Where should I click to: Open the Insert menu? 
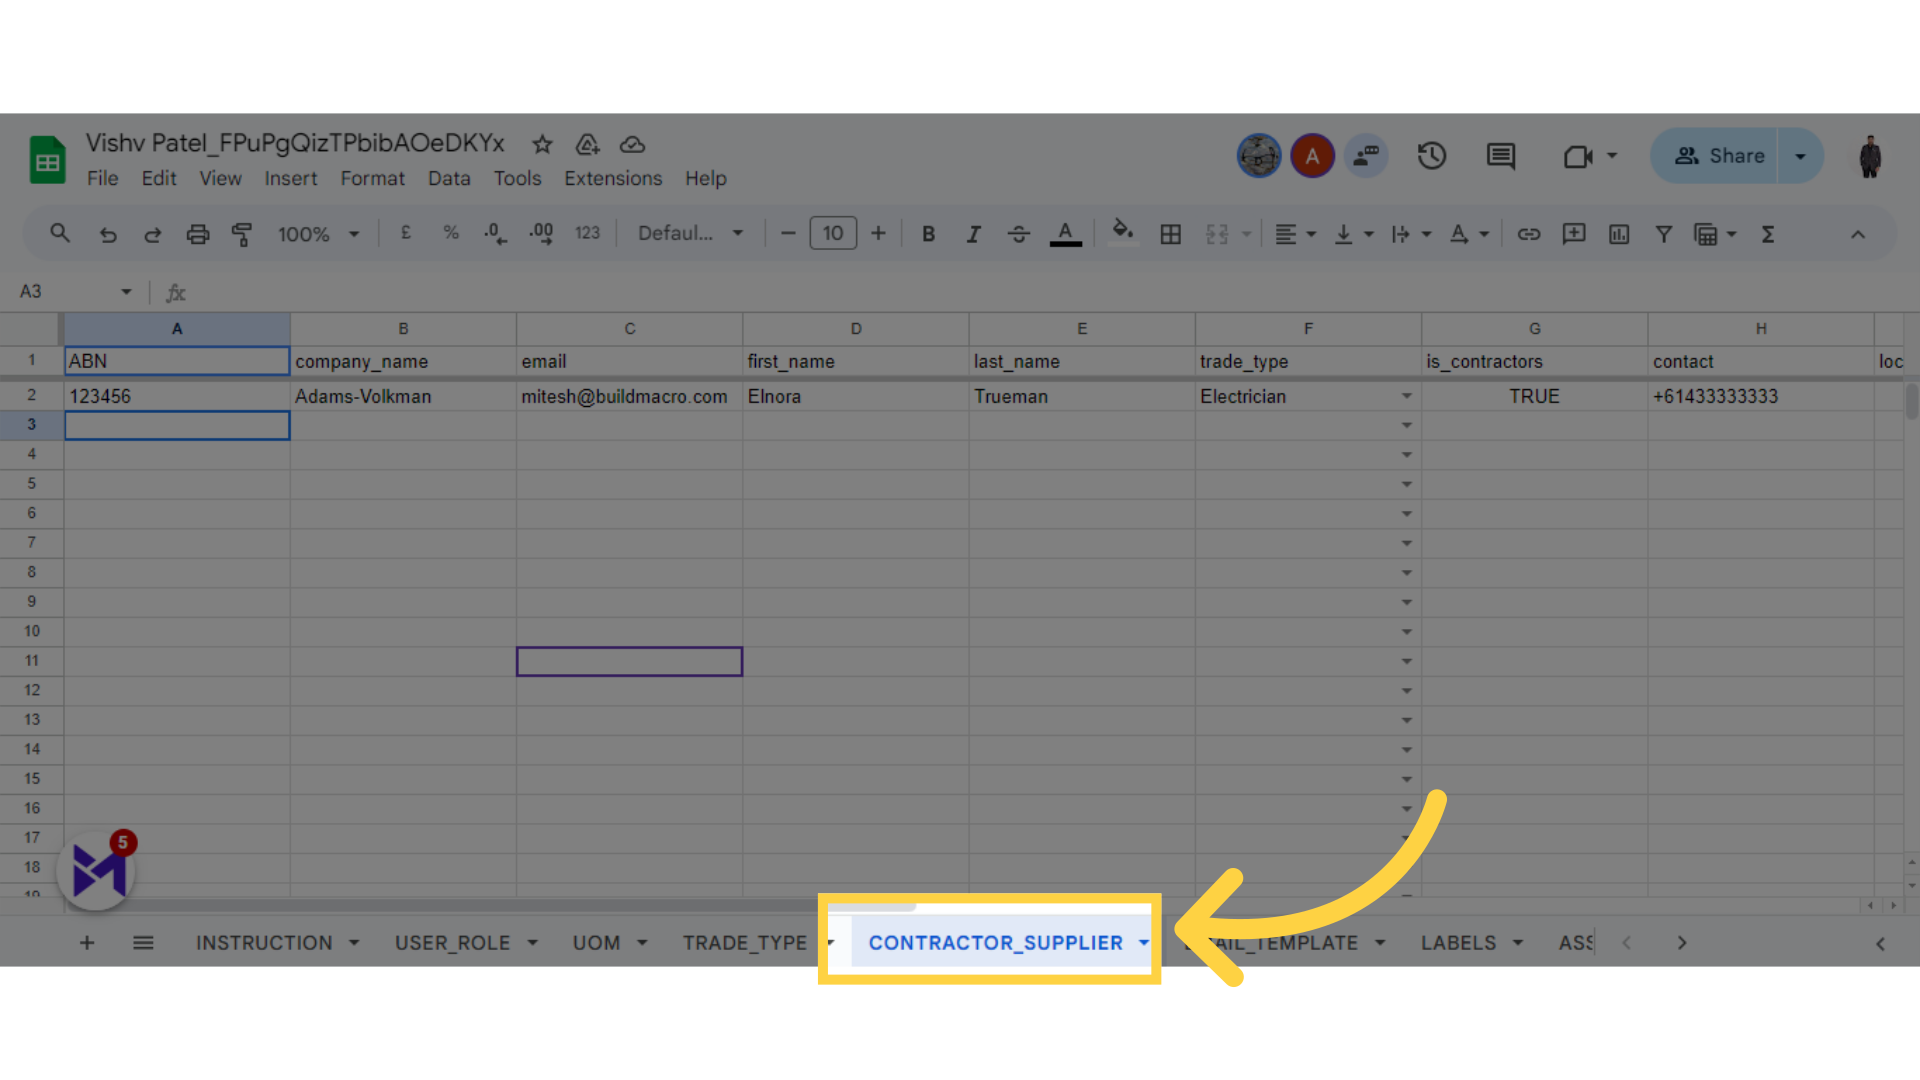coord(290,178)
